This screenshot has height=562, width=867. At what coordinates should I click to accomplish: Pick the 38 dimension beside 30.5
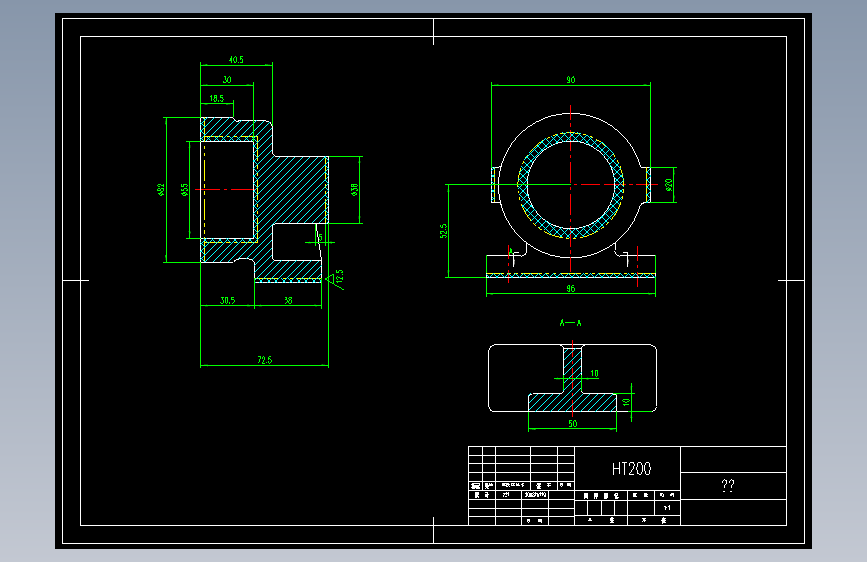(x=288, y=300)
